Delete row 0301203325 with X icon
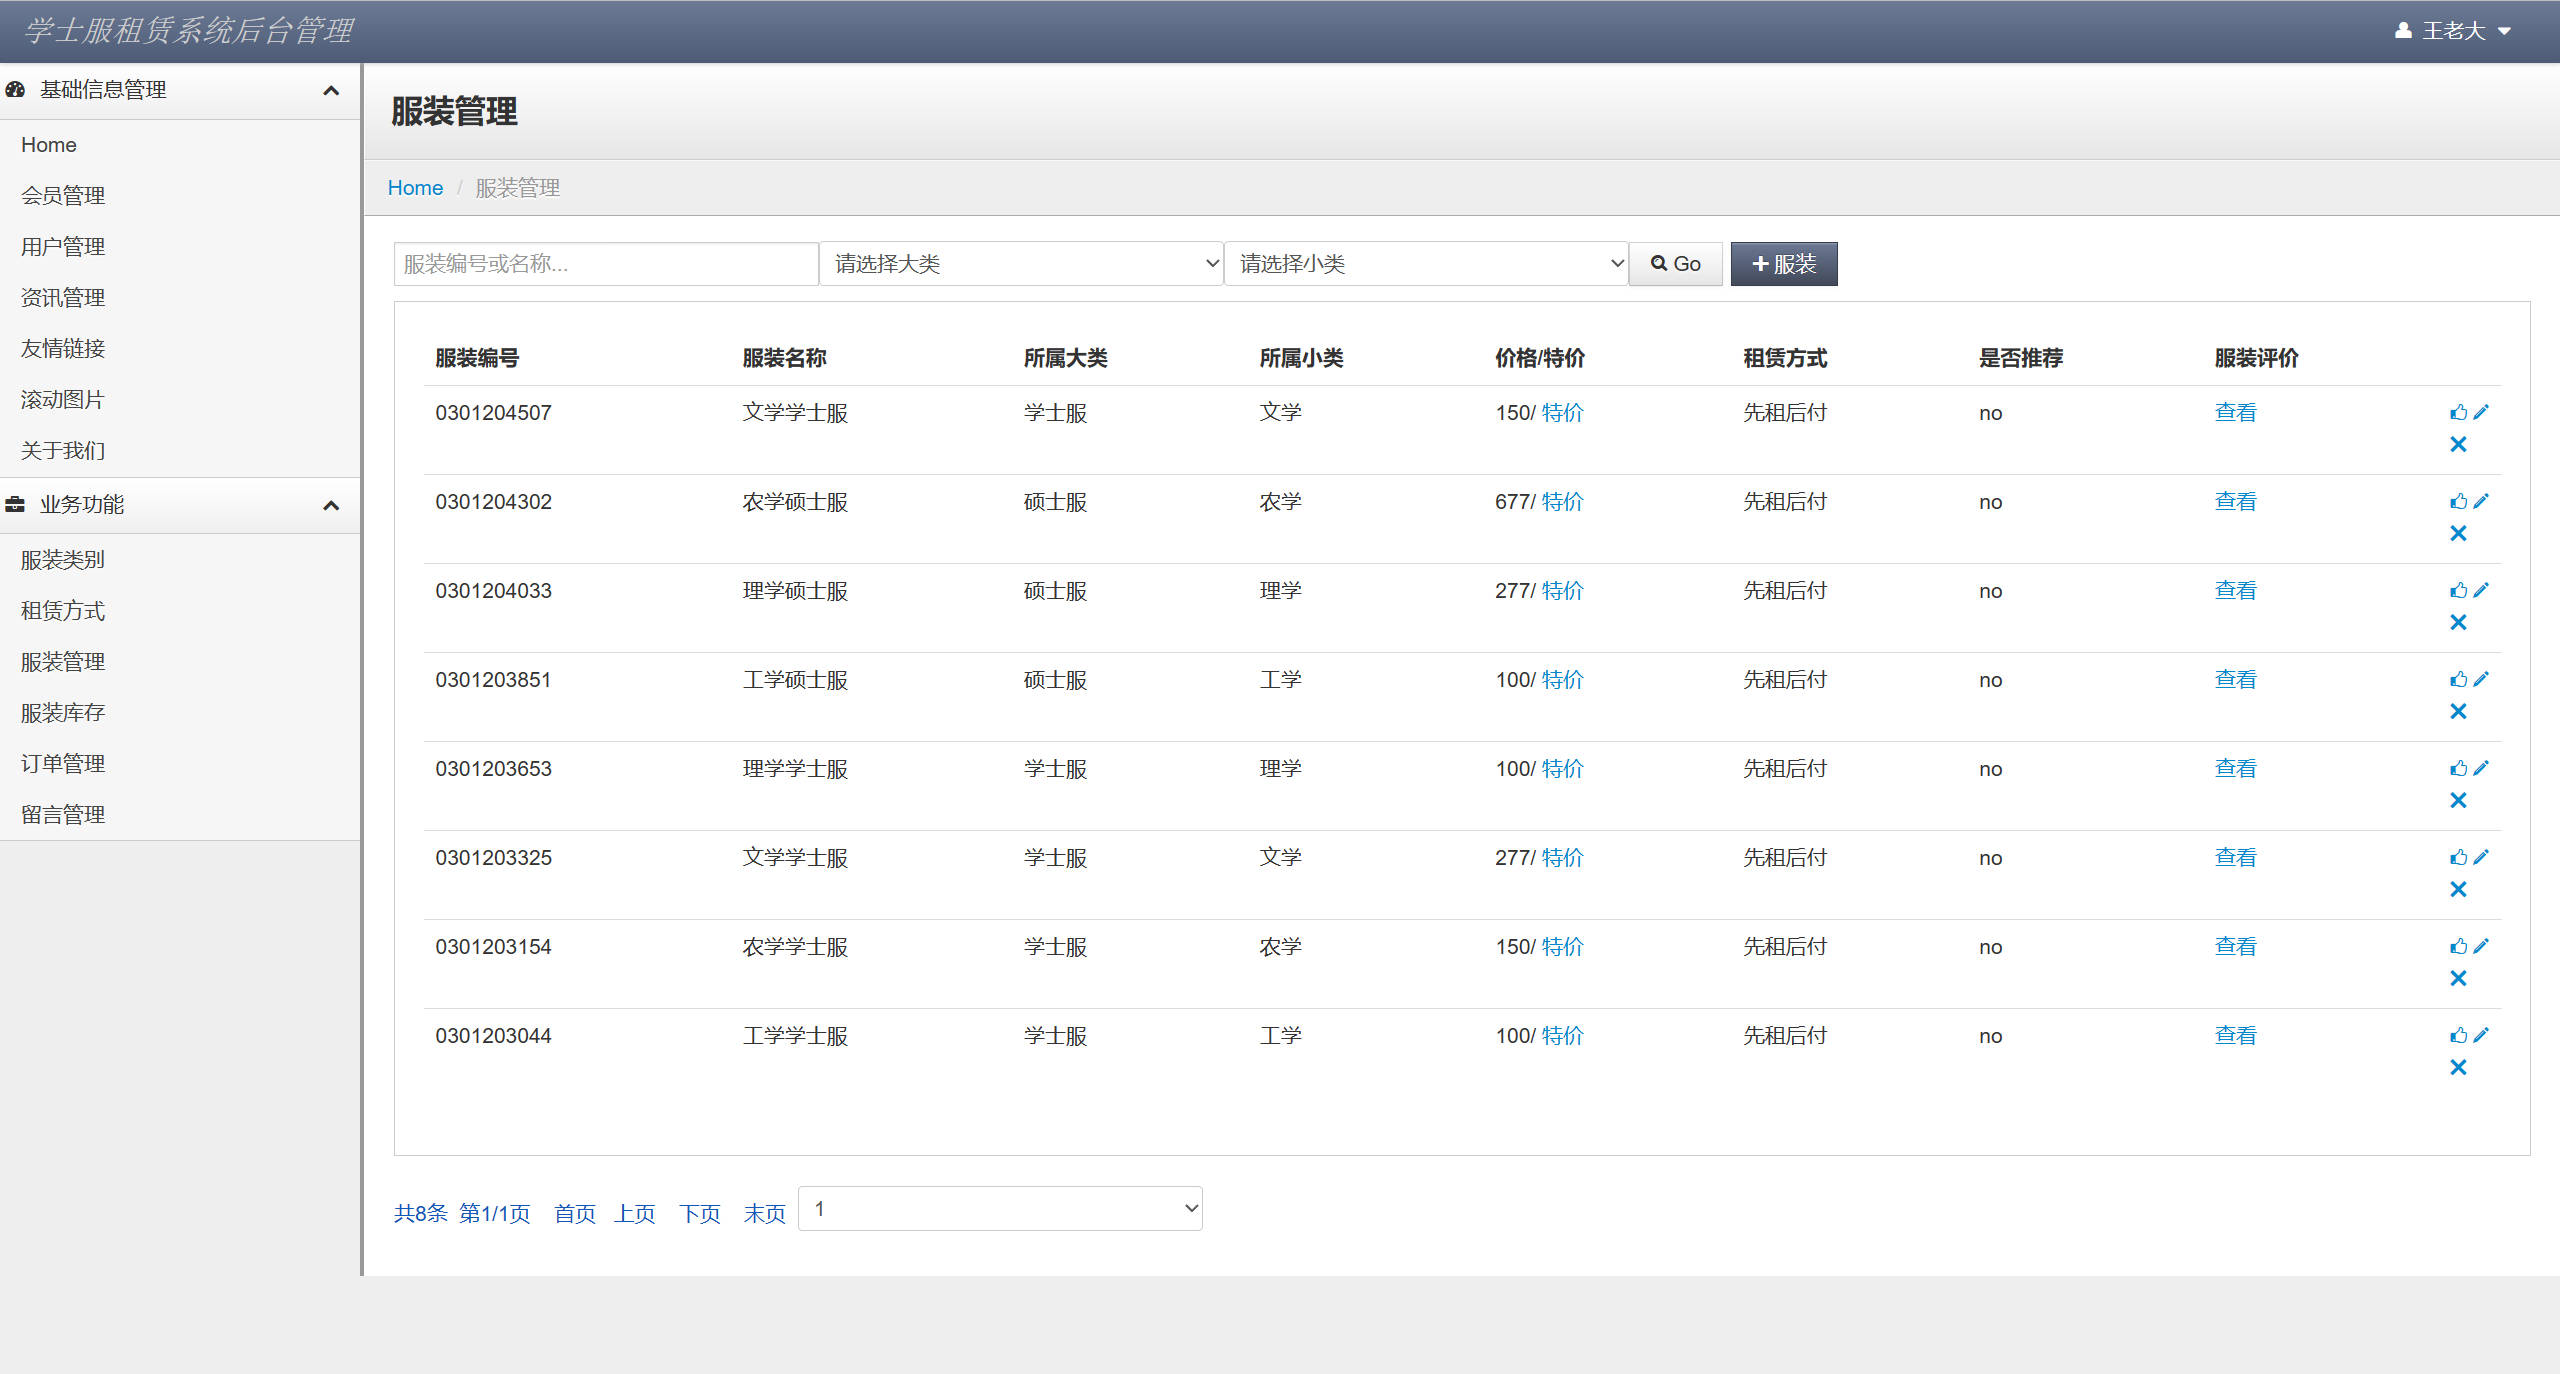Screen dimensions: 2560x1374 coord(2458,889)
